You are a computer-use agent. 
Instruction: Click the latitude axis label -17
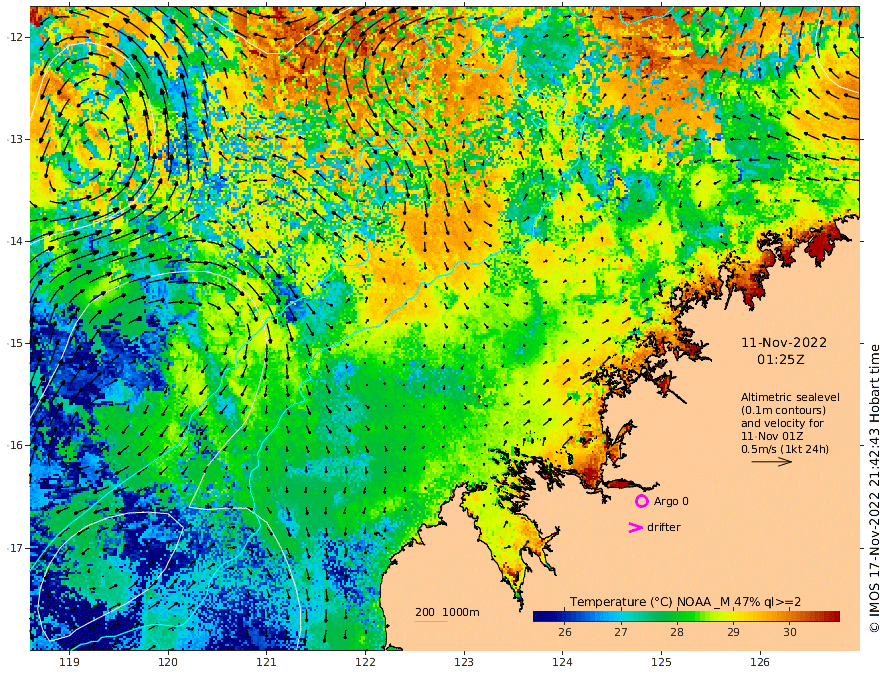point(15,548)
